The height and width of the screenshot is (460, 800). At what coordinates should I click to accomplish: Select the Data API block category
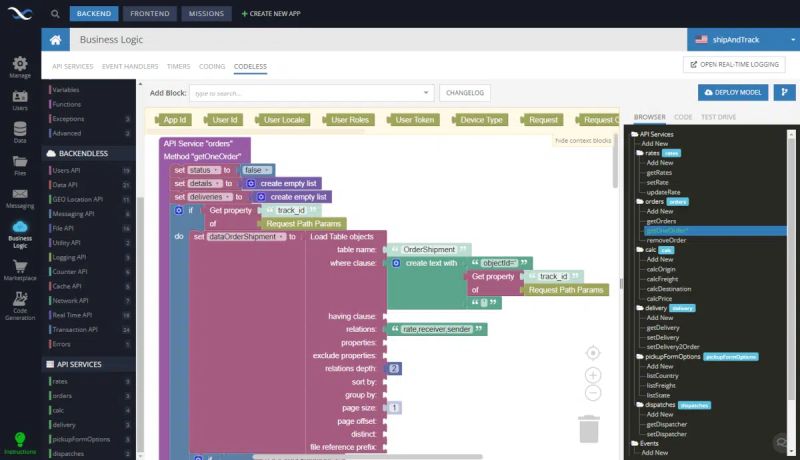(x=65, y=185)
